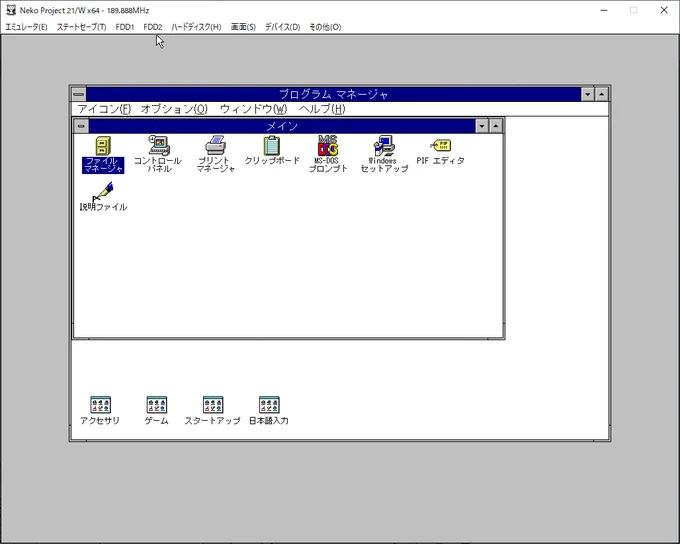
Task: Select the コントロールパネル (Control Panel) icon
Action: 158,154
